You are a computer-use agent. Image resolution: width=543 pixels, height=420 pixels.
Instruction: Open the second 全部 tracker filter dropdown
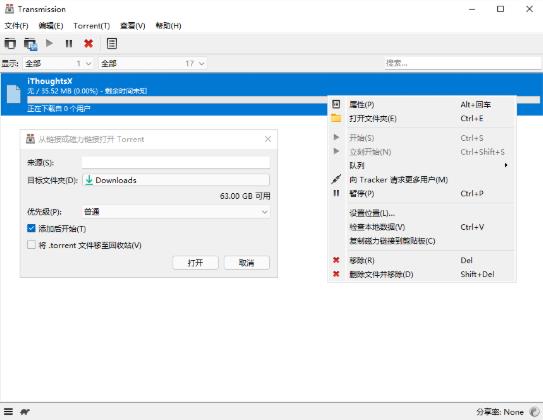[152, 63]
